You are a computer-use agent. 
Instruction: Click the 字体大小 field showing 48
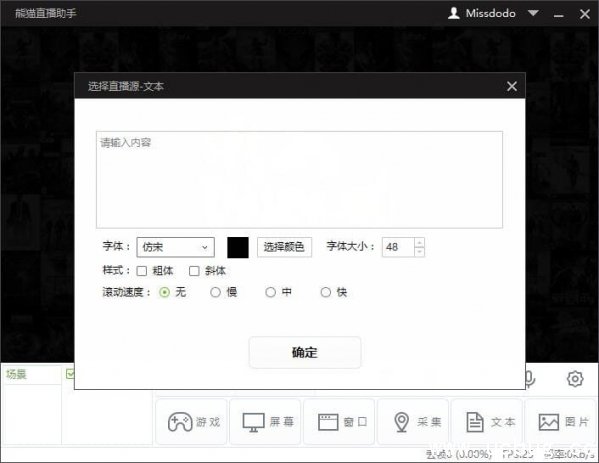point(398,247)
